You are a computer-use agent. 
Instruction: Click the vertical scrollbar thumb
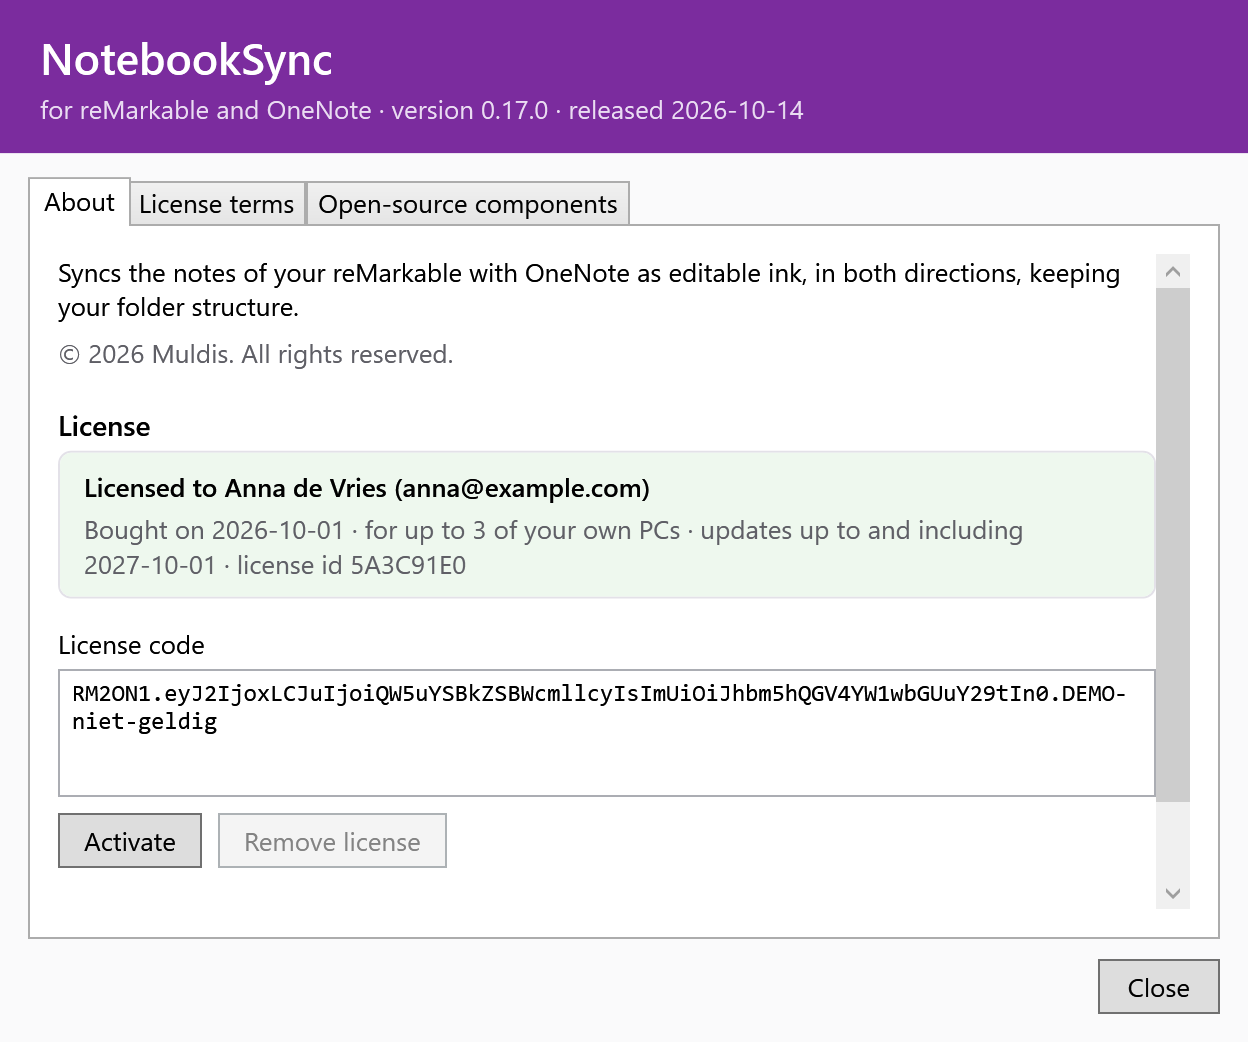[x=1173, y=545]
